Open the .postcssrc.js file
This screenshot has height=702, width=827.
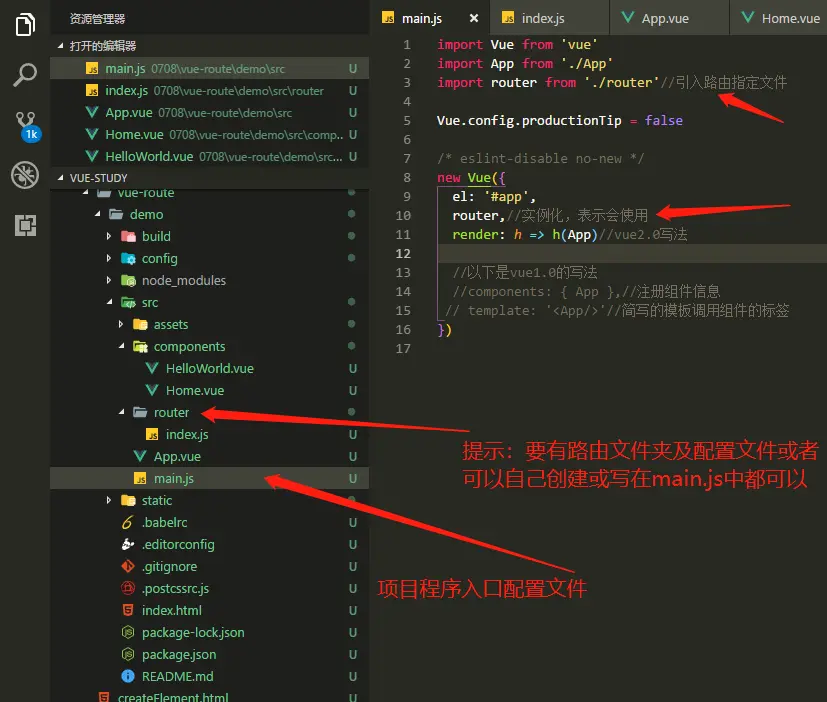(x=209, y=588)
